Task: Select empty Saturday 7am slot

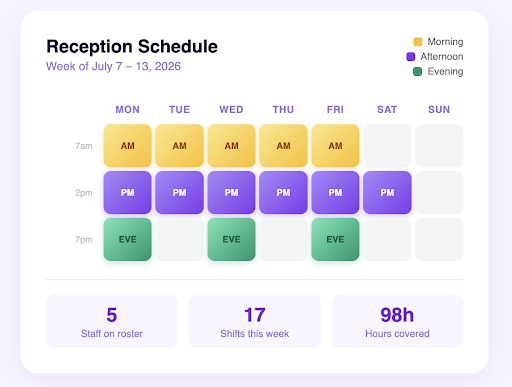Action: 387,146
